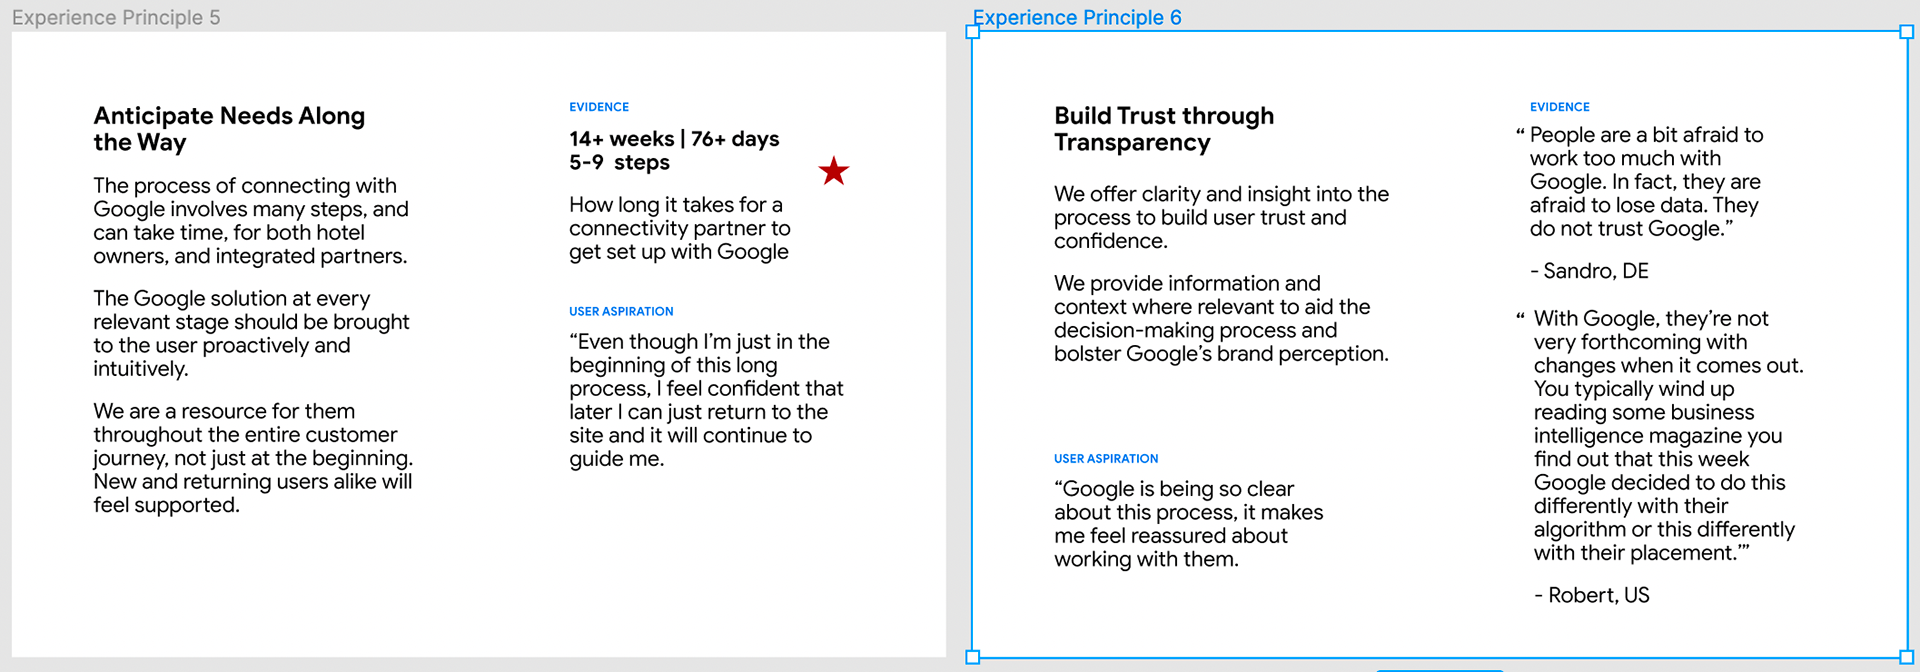Click the EVIDENCE label in Principle 5
The image size is (1920, 672).
pos(599,107)
